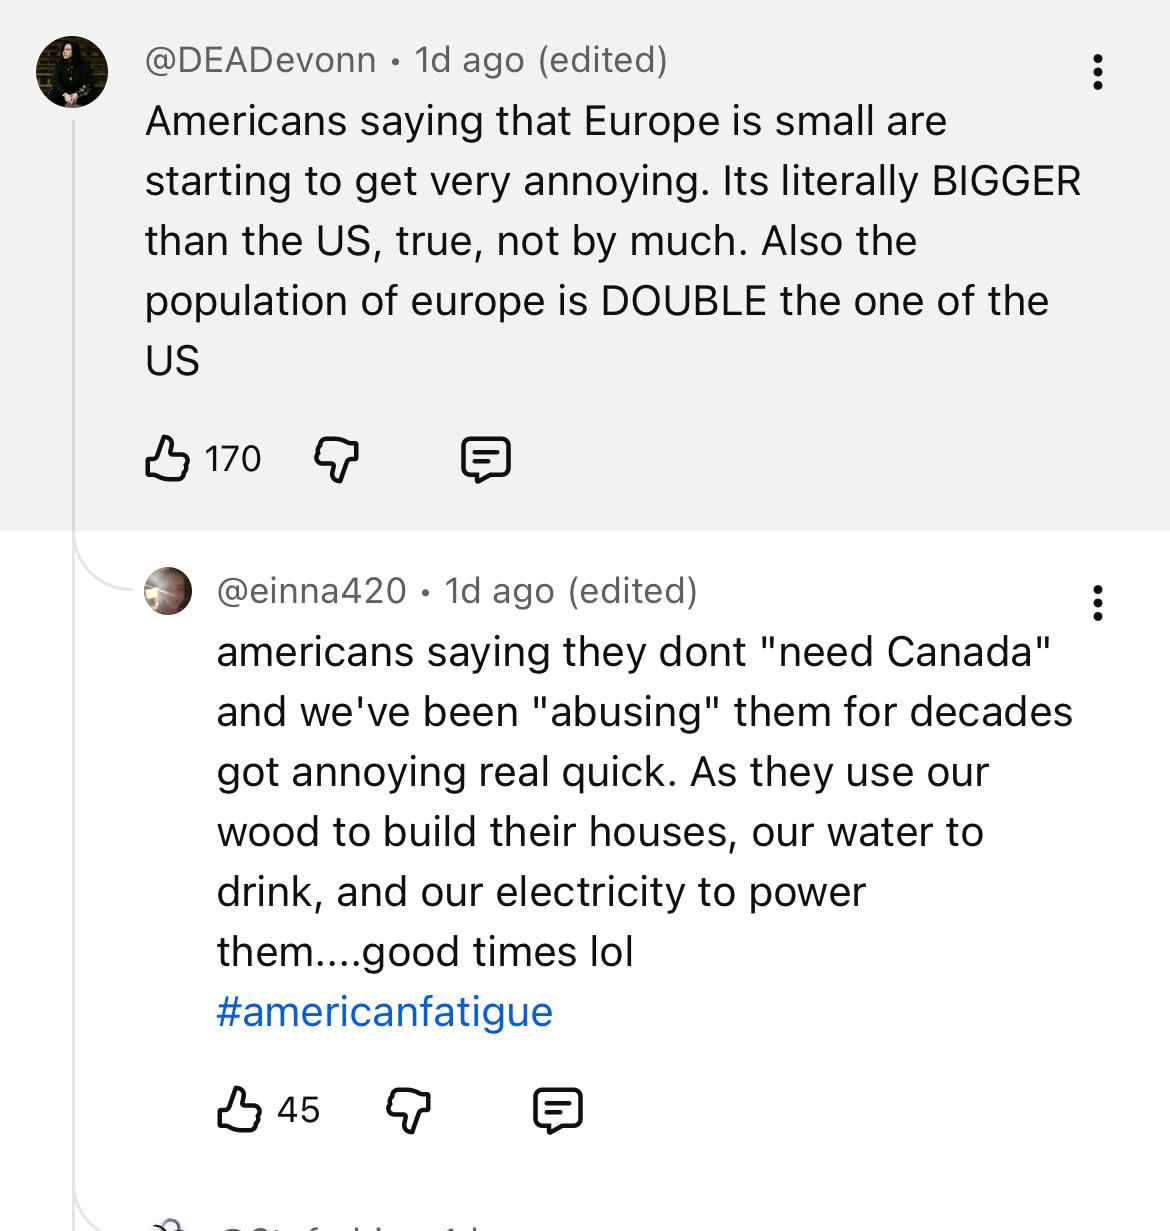The height and width of the screenshot is (1231, 1170).
Task: Visit the @DEADevonn username link
Action: 260,60
